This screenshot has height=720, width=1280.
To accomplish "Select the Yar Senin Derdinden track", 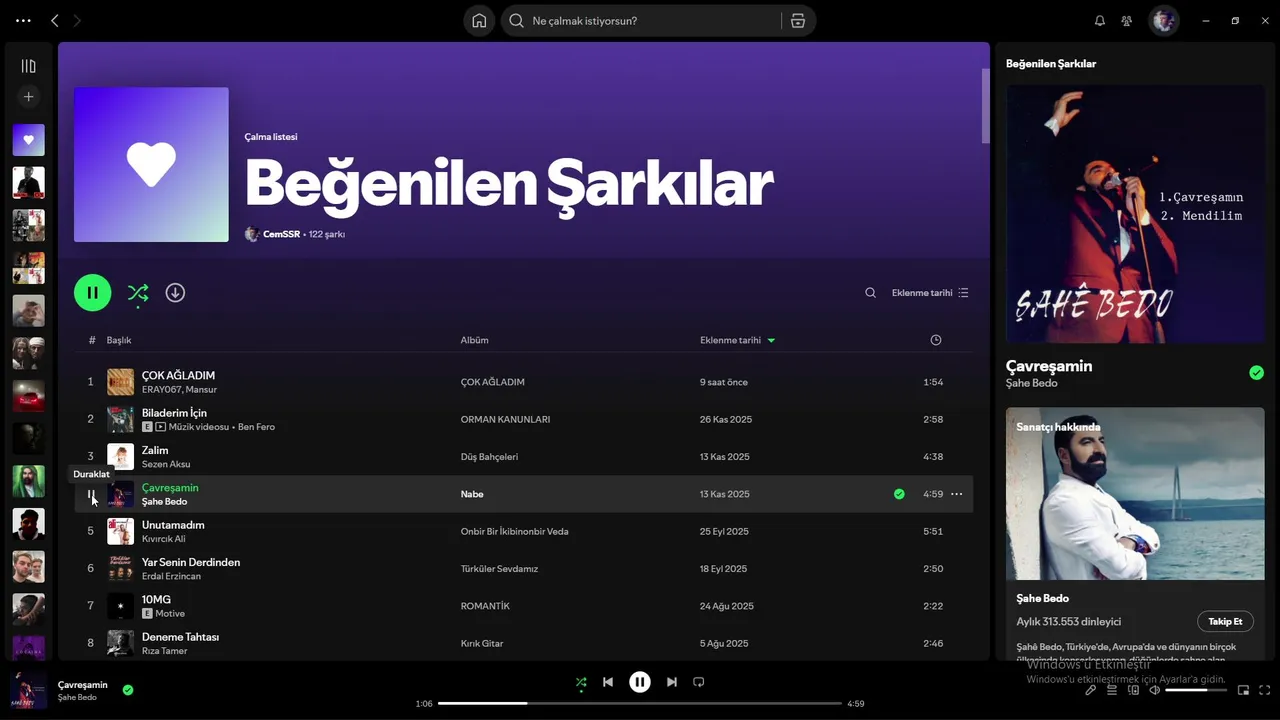I will click(191, 562).
